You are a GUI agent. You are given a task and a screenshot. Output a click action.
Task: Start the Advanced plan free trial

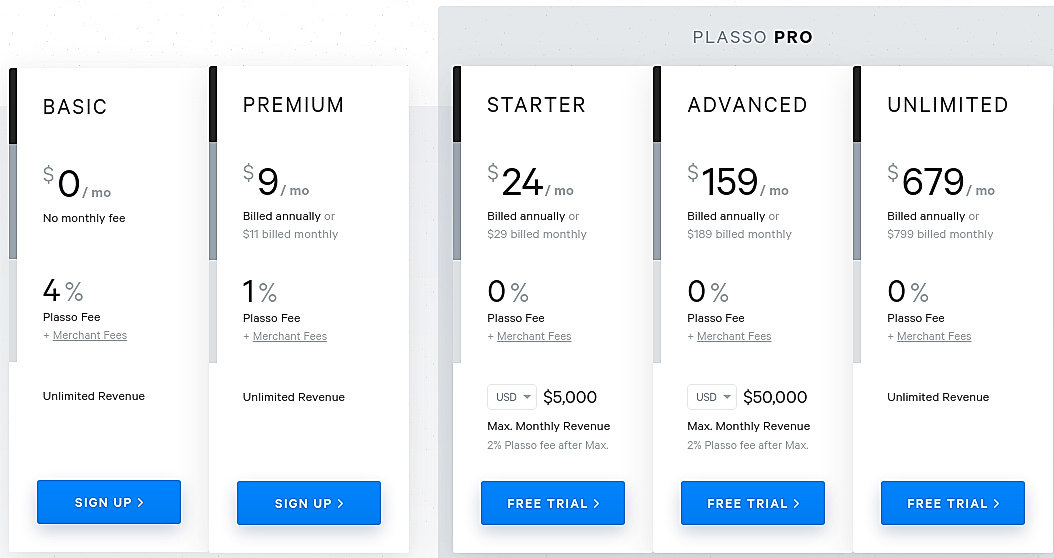(x=753, y=503)
